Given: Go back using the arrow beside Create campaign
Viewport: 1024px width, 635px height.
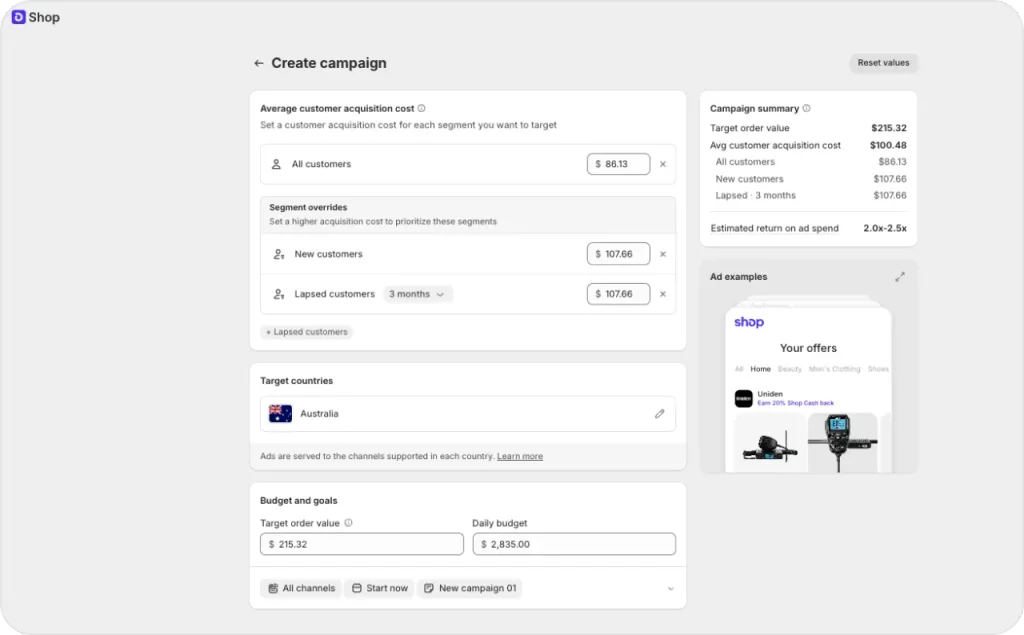Looking at the screenshot, I should click(259, 63).
